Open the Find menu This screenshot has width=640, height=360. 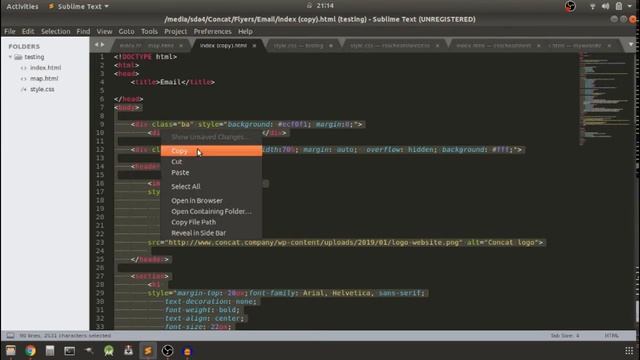pos(83,31)
